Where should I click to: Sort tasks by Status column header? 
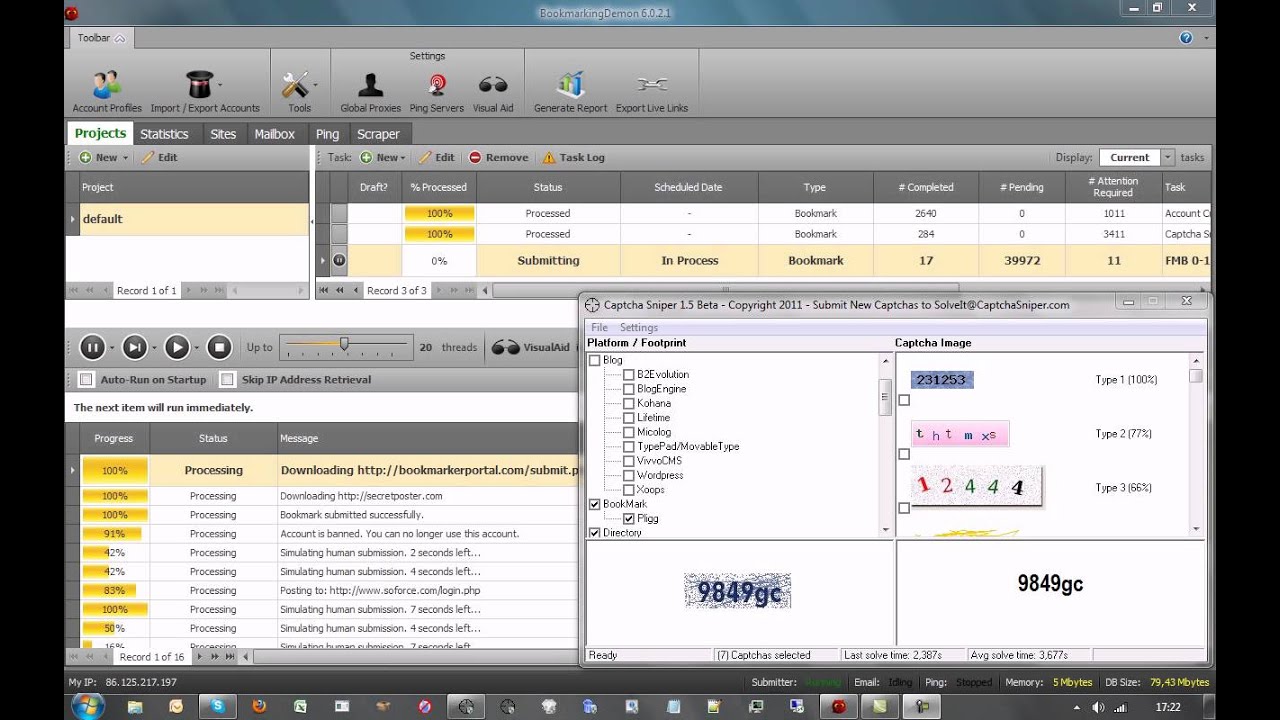548,187
